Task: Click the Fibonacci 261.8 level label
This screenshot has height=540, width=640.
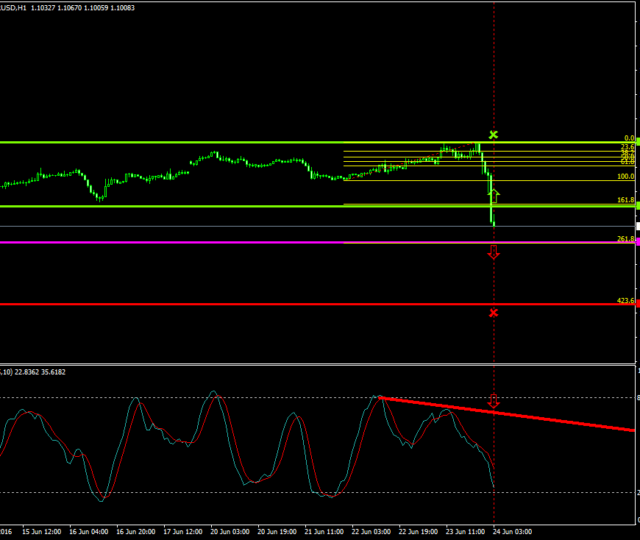Action: click(626, 239)
